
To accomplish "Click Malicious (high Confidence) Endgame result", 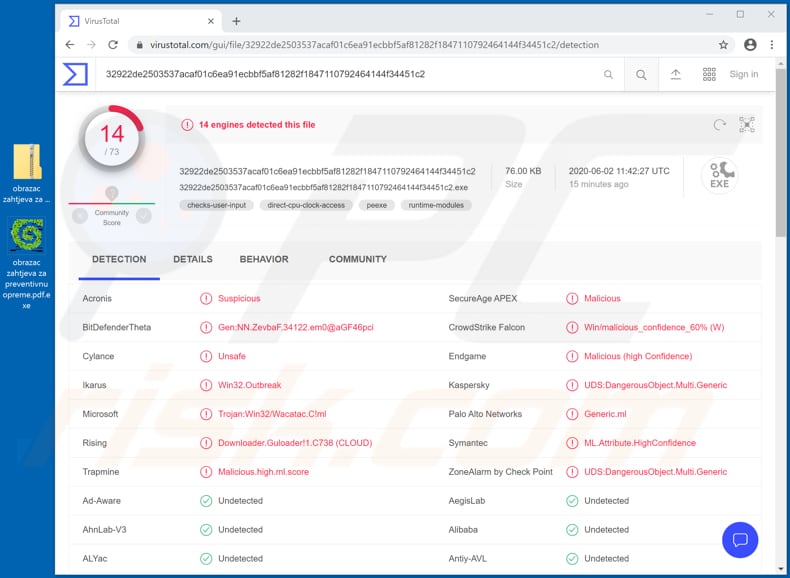I will tap(638, 356).
